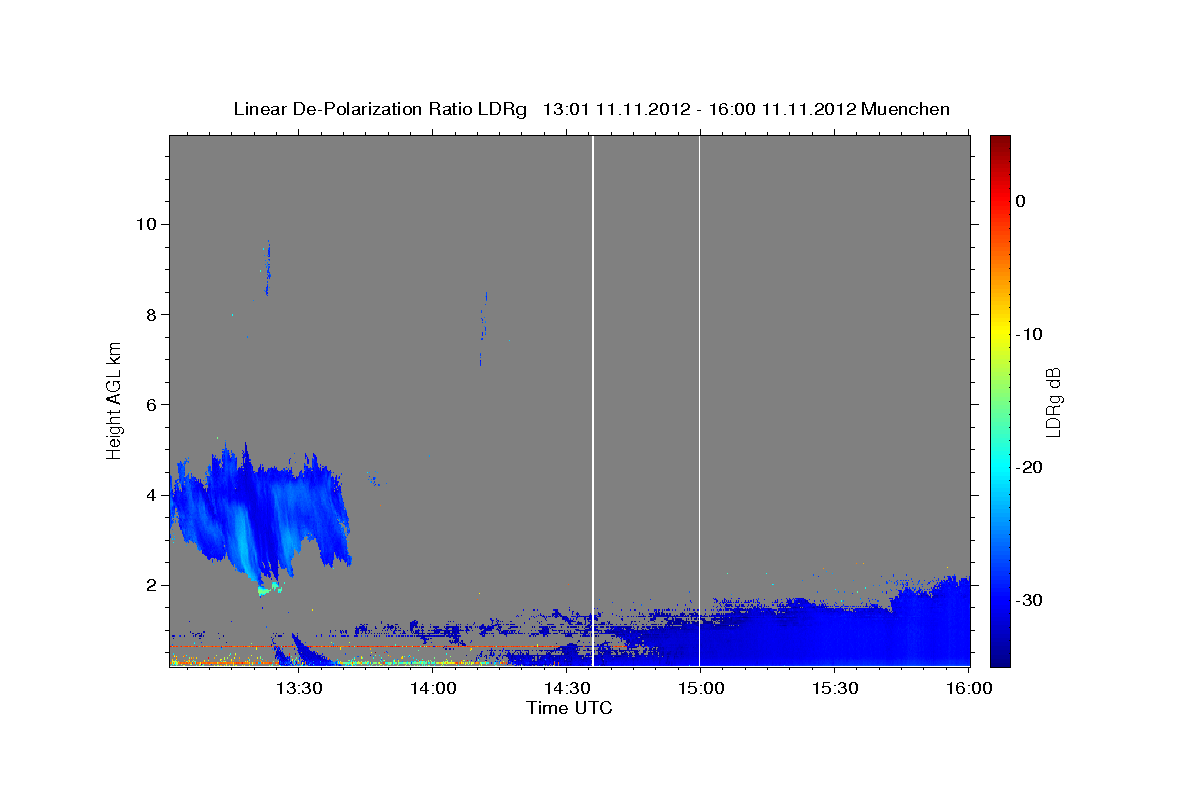Click the height tick label 8
This screenshot has width=1200, height=800.
[150, 314]
